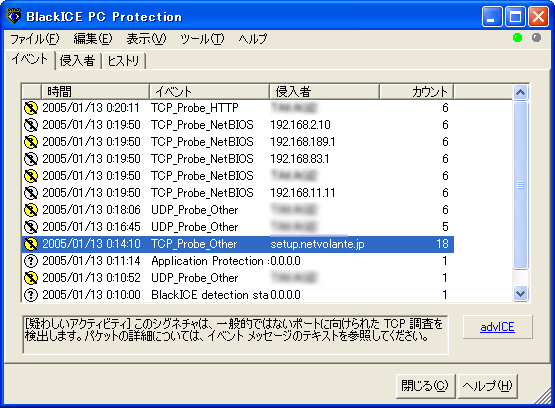This screenshot has width=555, height=408.
Task: Open the 編集(E) menu
Action: (x=93, y=39)
